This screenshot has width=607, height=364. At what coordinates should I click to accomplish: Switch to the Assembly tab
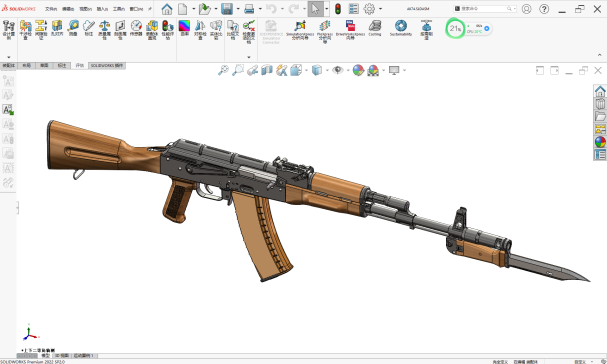(9, 65)
